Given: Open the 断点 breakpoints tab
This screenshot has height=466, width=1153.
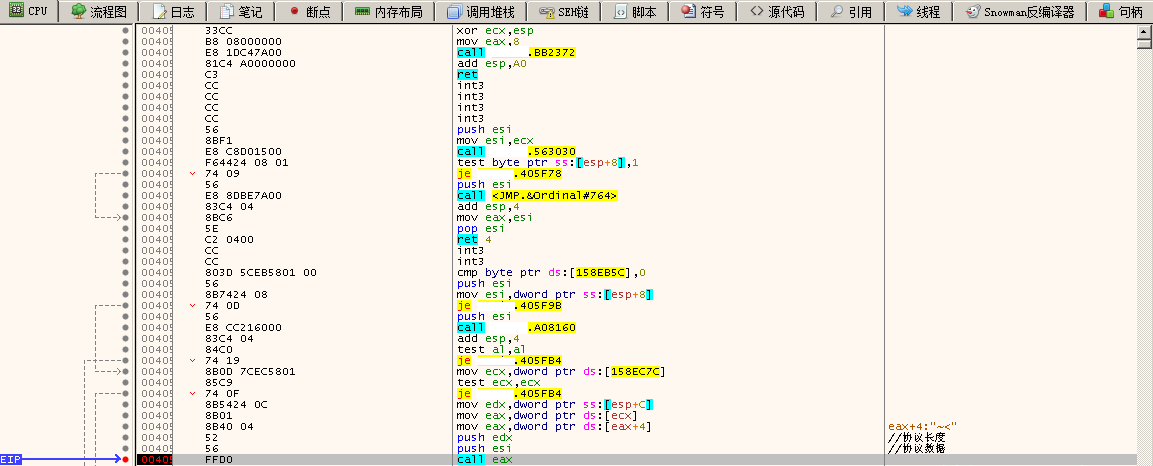Looking at the screenshot, I should point(308,12).
